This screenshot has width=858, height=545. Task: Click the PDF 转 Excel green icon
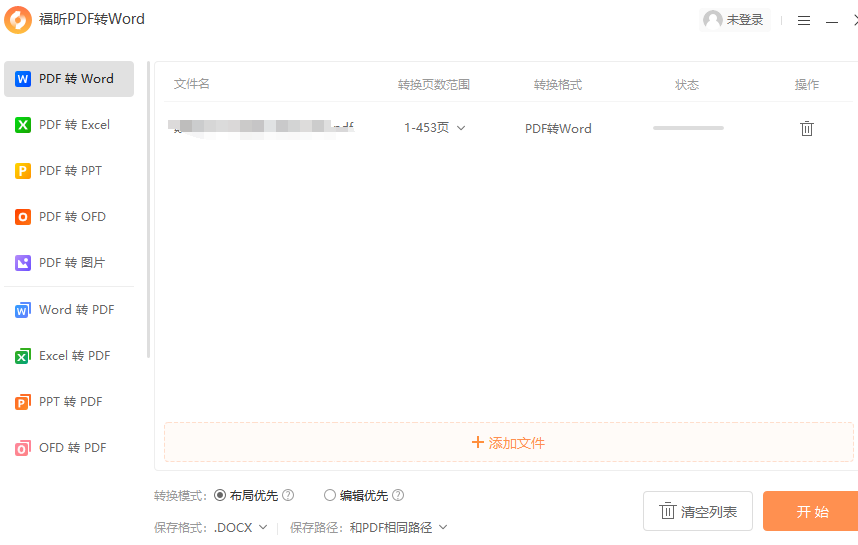(x=23, y=125)
